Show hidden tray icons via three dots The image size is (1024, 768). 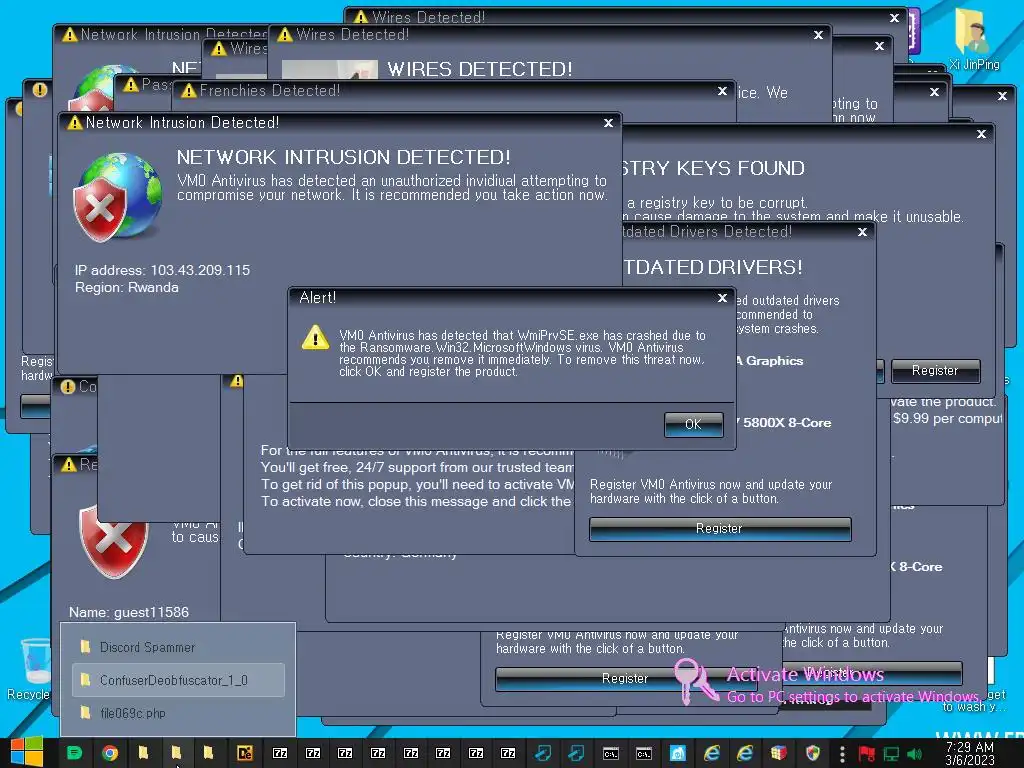tap(842, 754)
